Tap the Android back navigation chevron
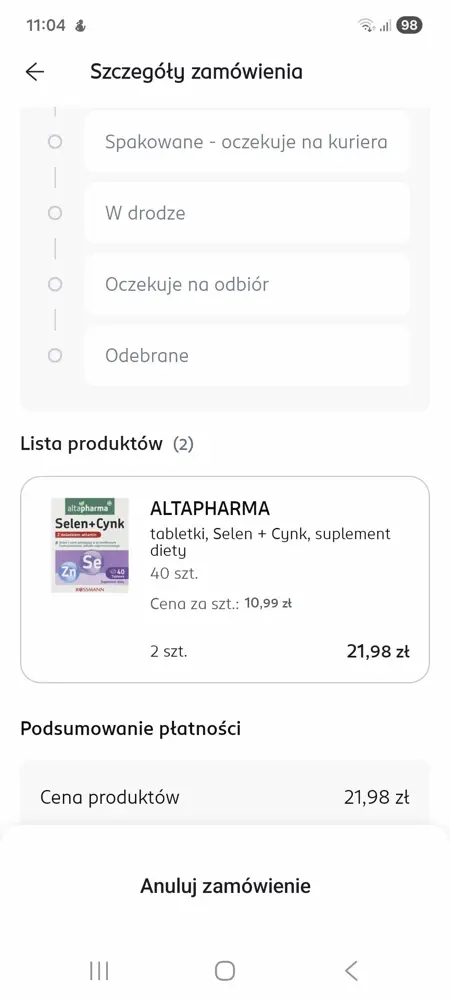This screenshot has height=1000, width=450. tap(351, 971)
